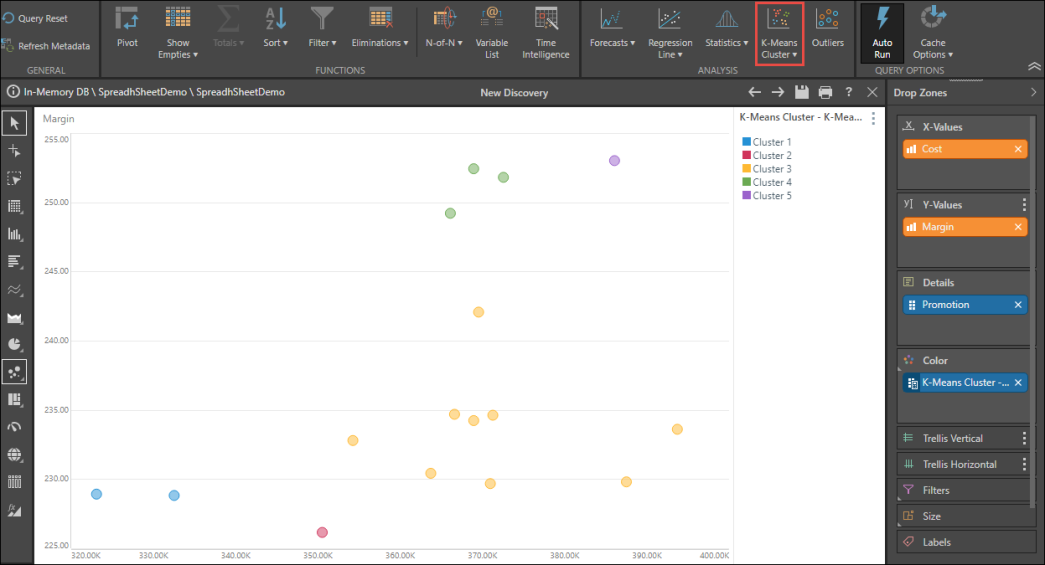Click the print icon in header
The image size is (1045, 565).
click(825, 92)
